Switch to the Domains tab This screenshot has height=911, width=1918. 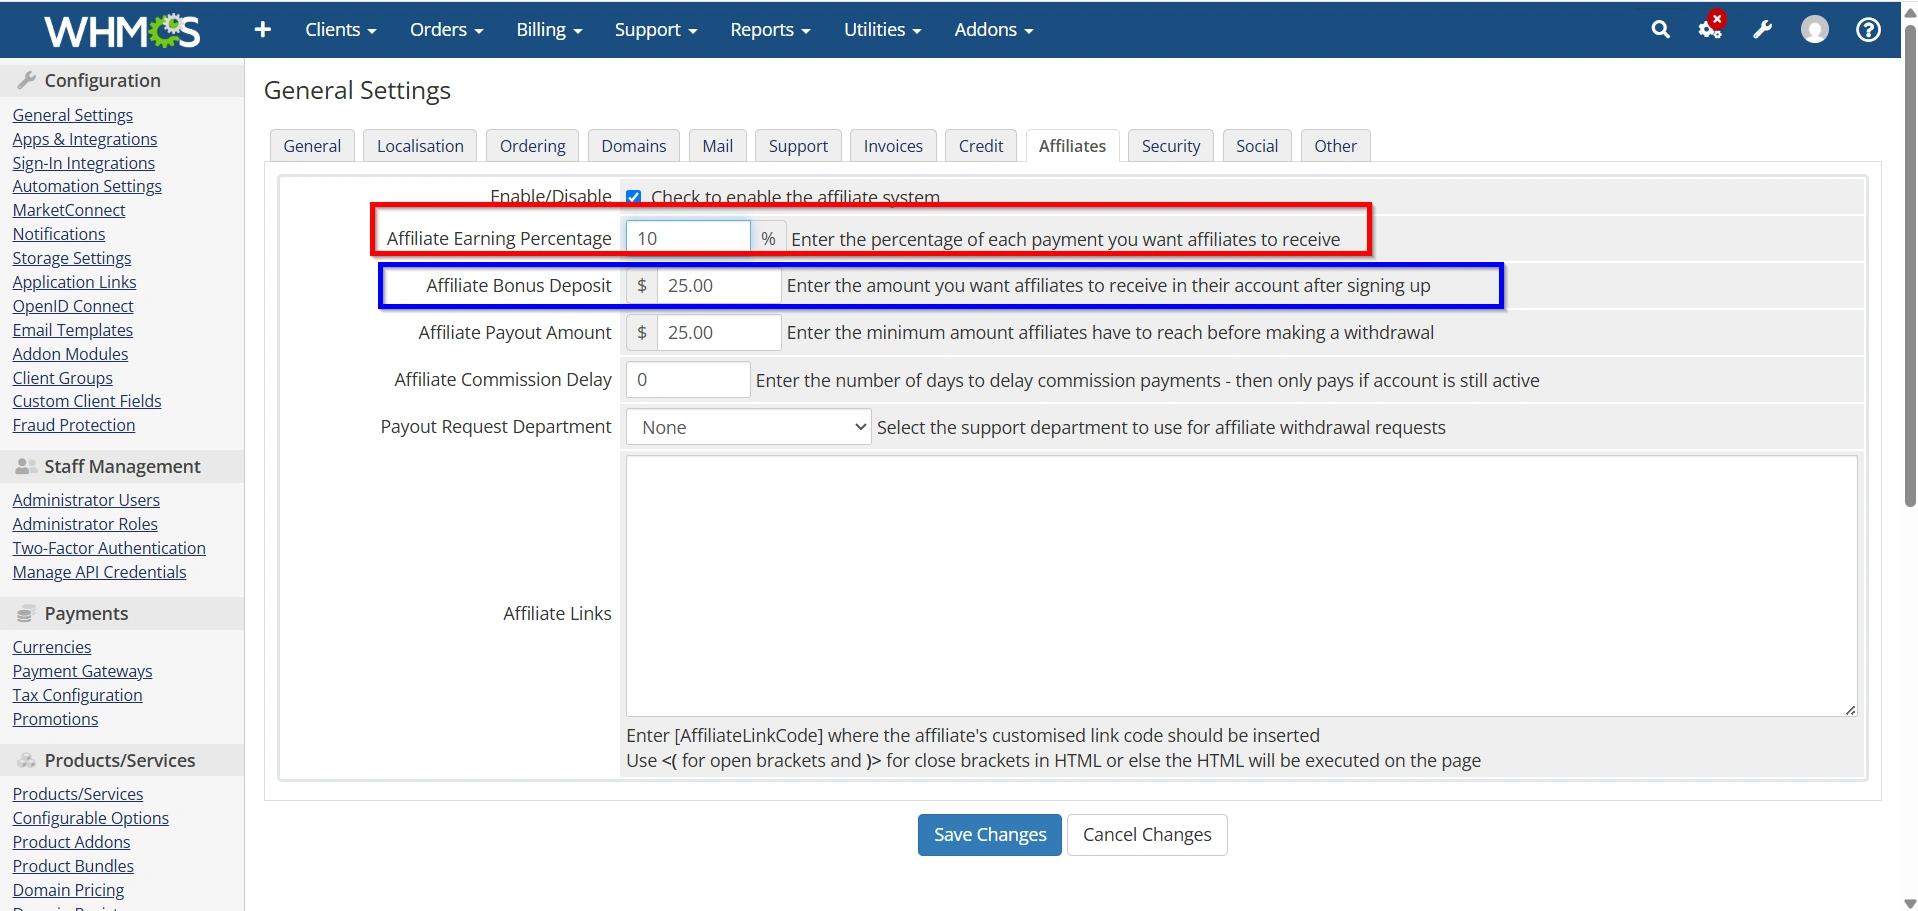point(633,146)
